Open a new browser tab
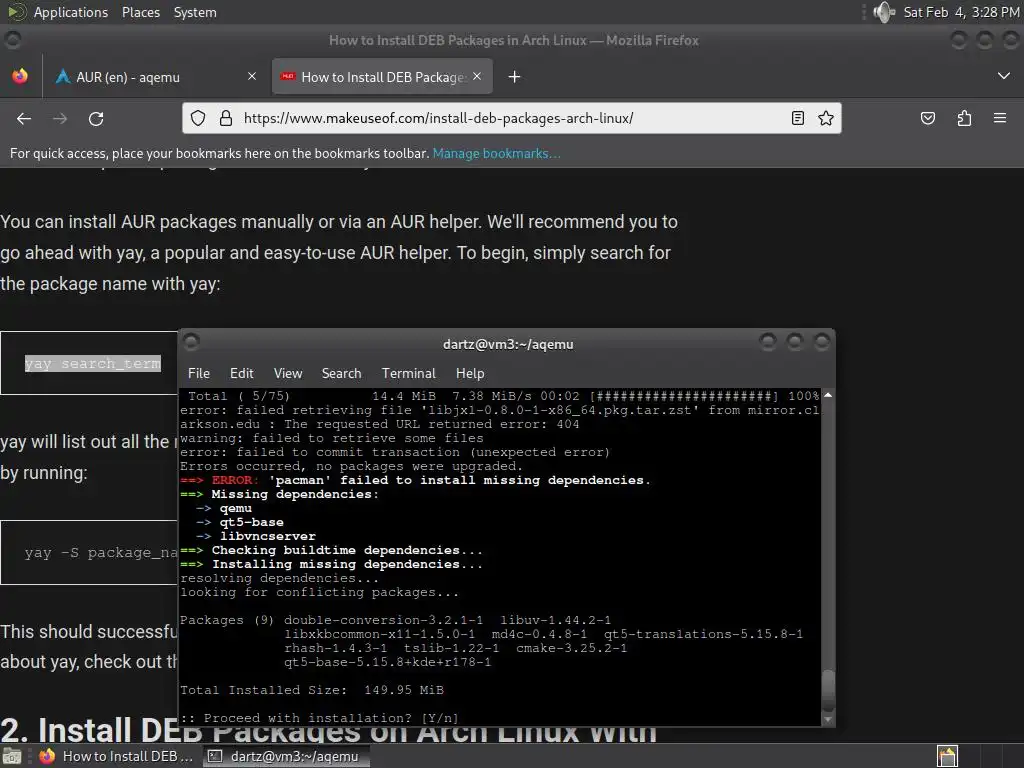1024x768 pixels. pos(515,77)
